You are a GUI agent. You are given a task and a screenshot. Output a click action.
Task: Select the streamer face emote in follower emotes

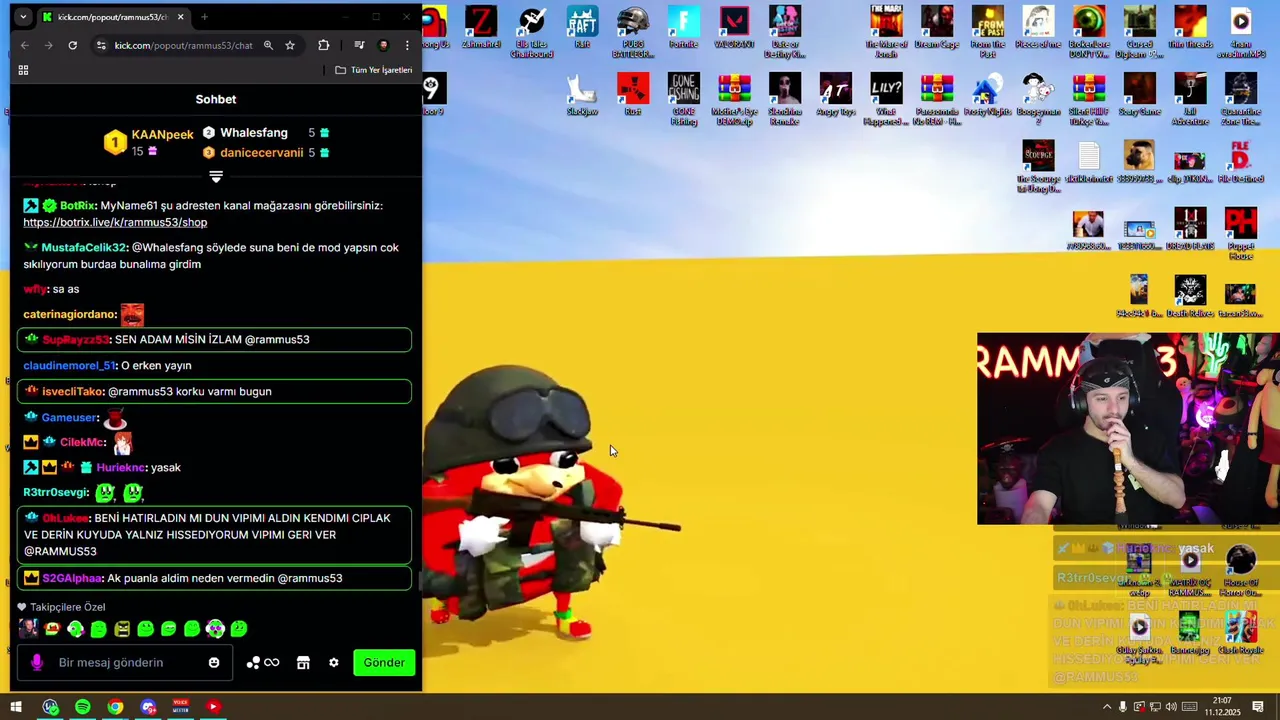pos(28,629)
